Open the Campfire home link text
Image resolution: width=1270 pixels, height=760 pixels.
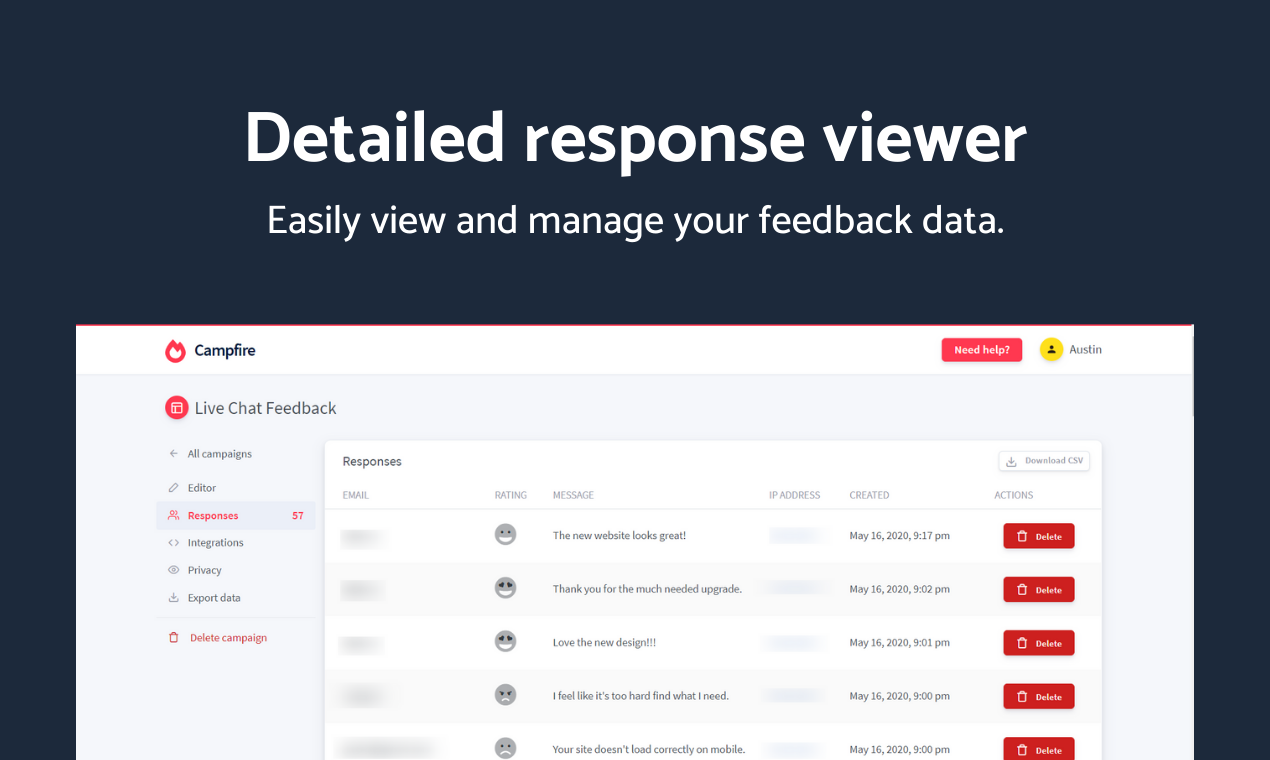pyautogui.click(x=225, y=350)
